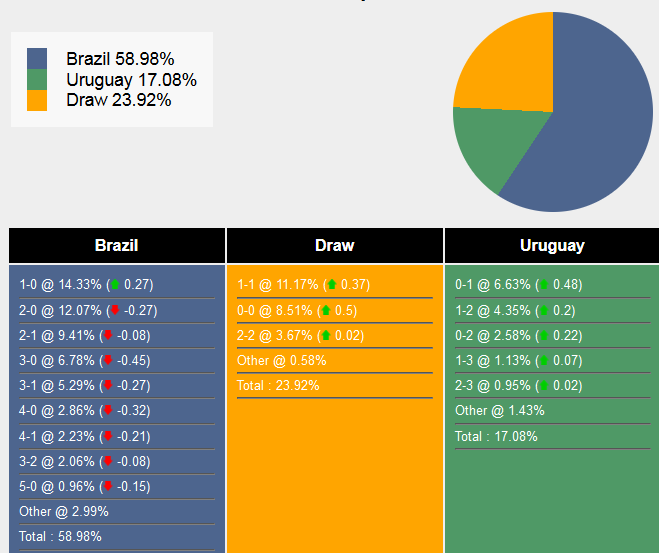Click the green up arrow beside 2-2 draw

click(325, 335)
